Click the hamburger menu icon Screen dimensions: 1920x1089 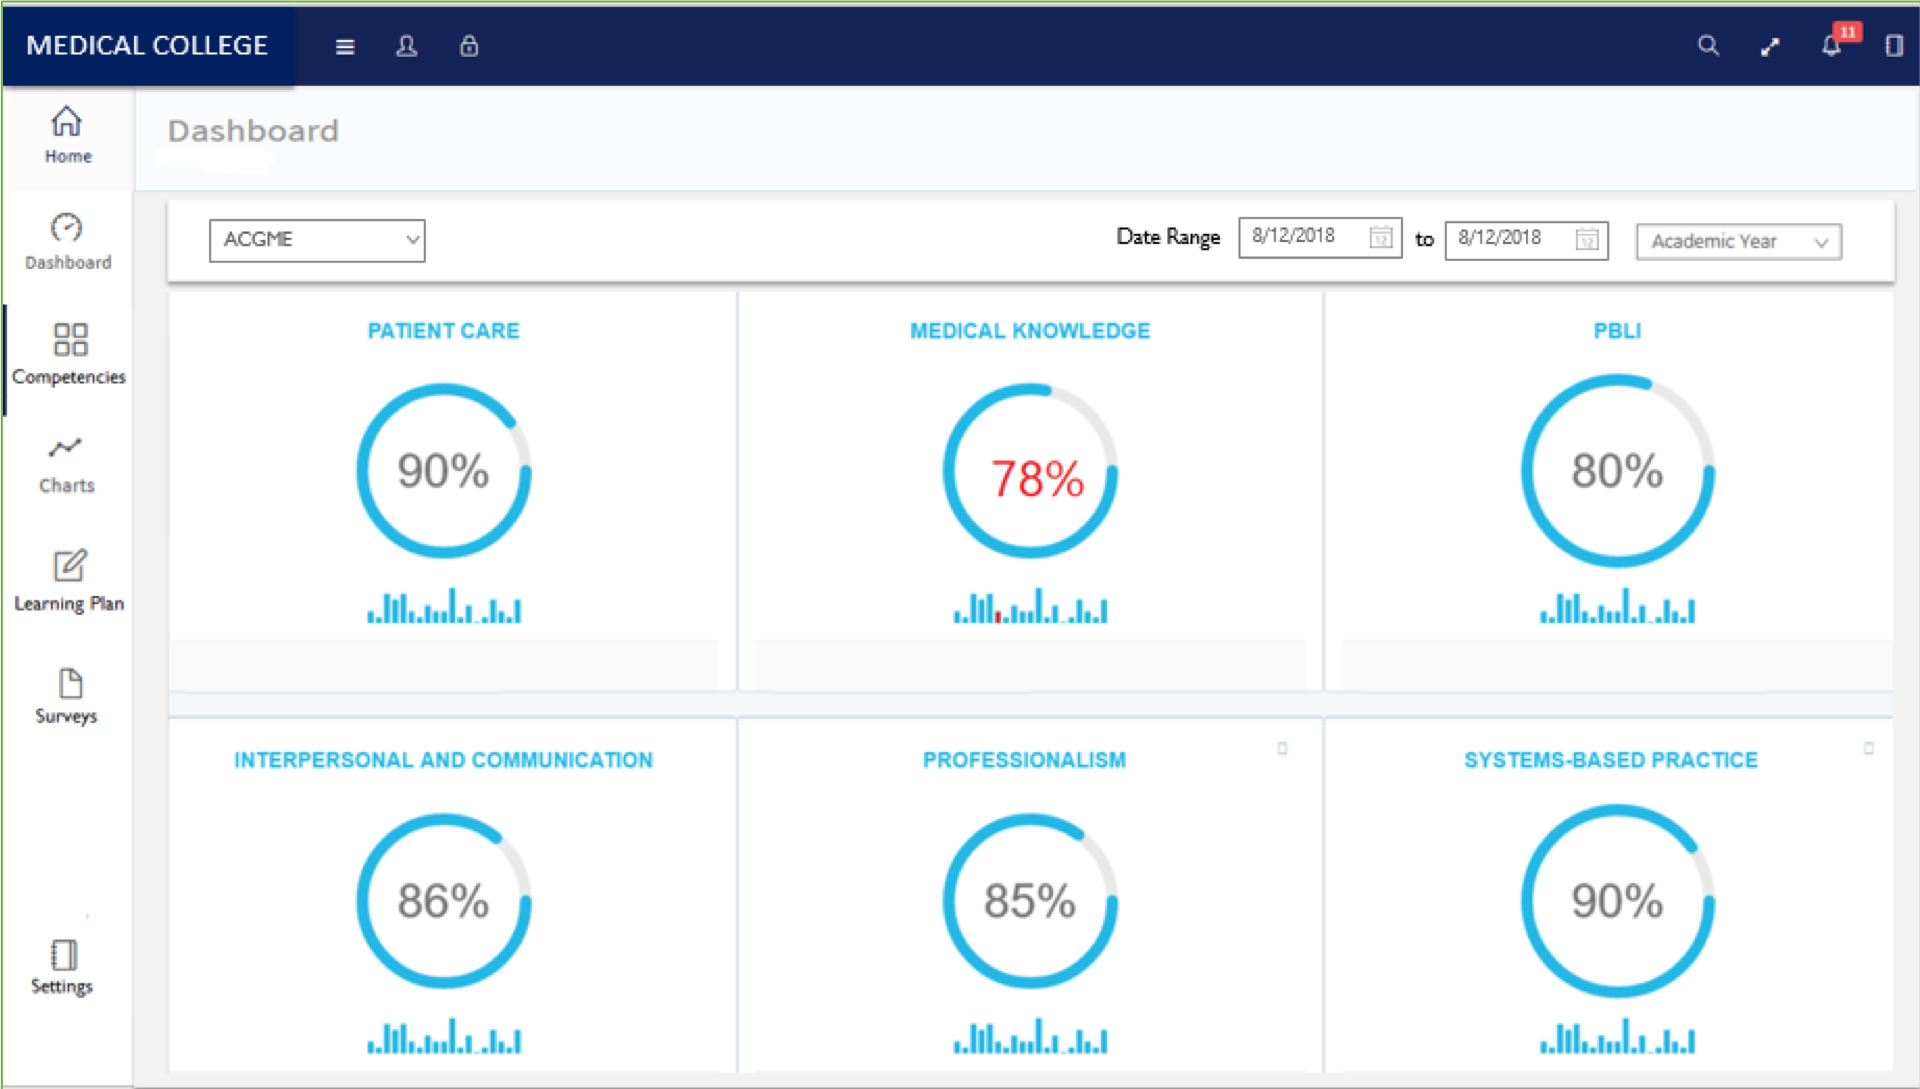345,47
